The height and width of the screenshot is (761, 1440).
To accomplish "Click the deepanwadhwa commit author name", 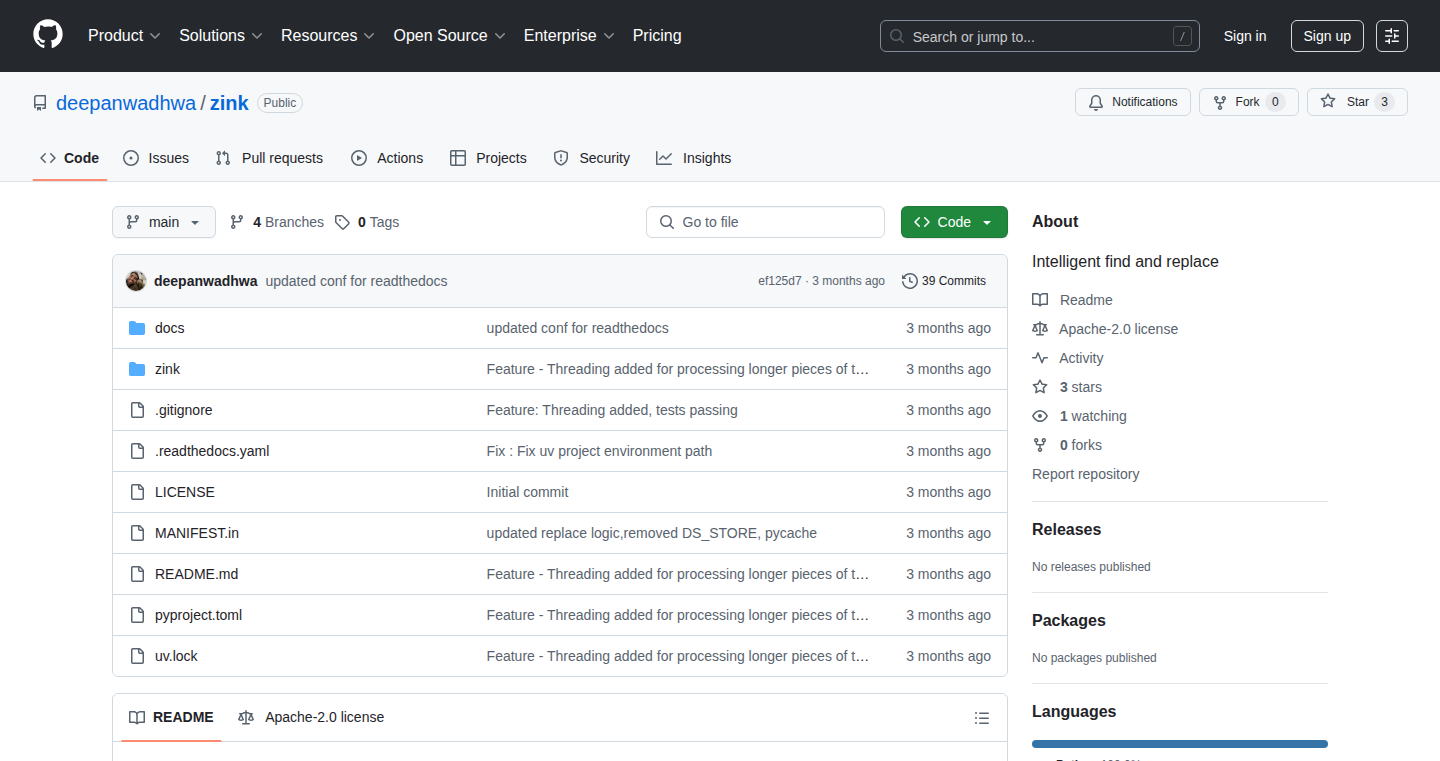I will [x=206, y=281].
